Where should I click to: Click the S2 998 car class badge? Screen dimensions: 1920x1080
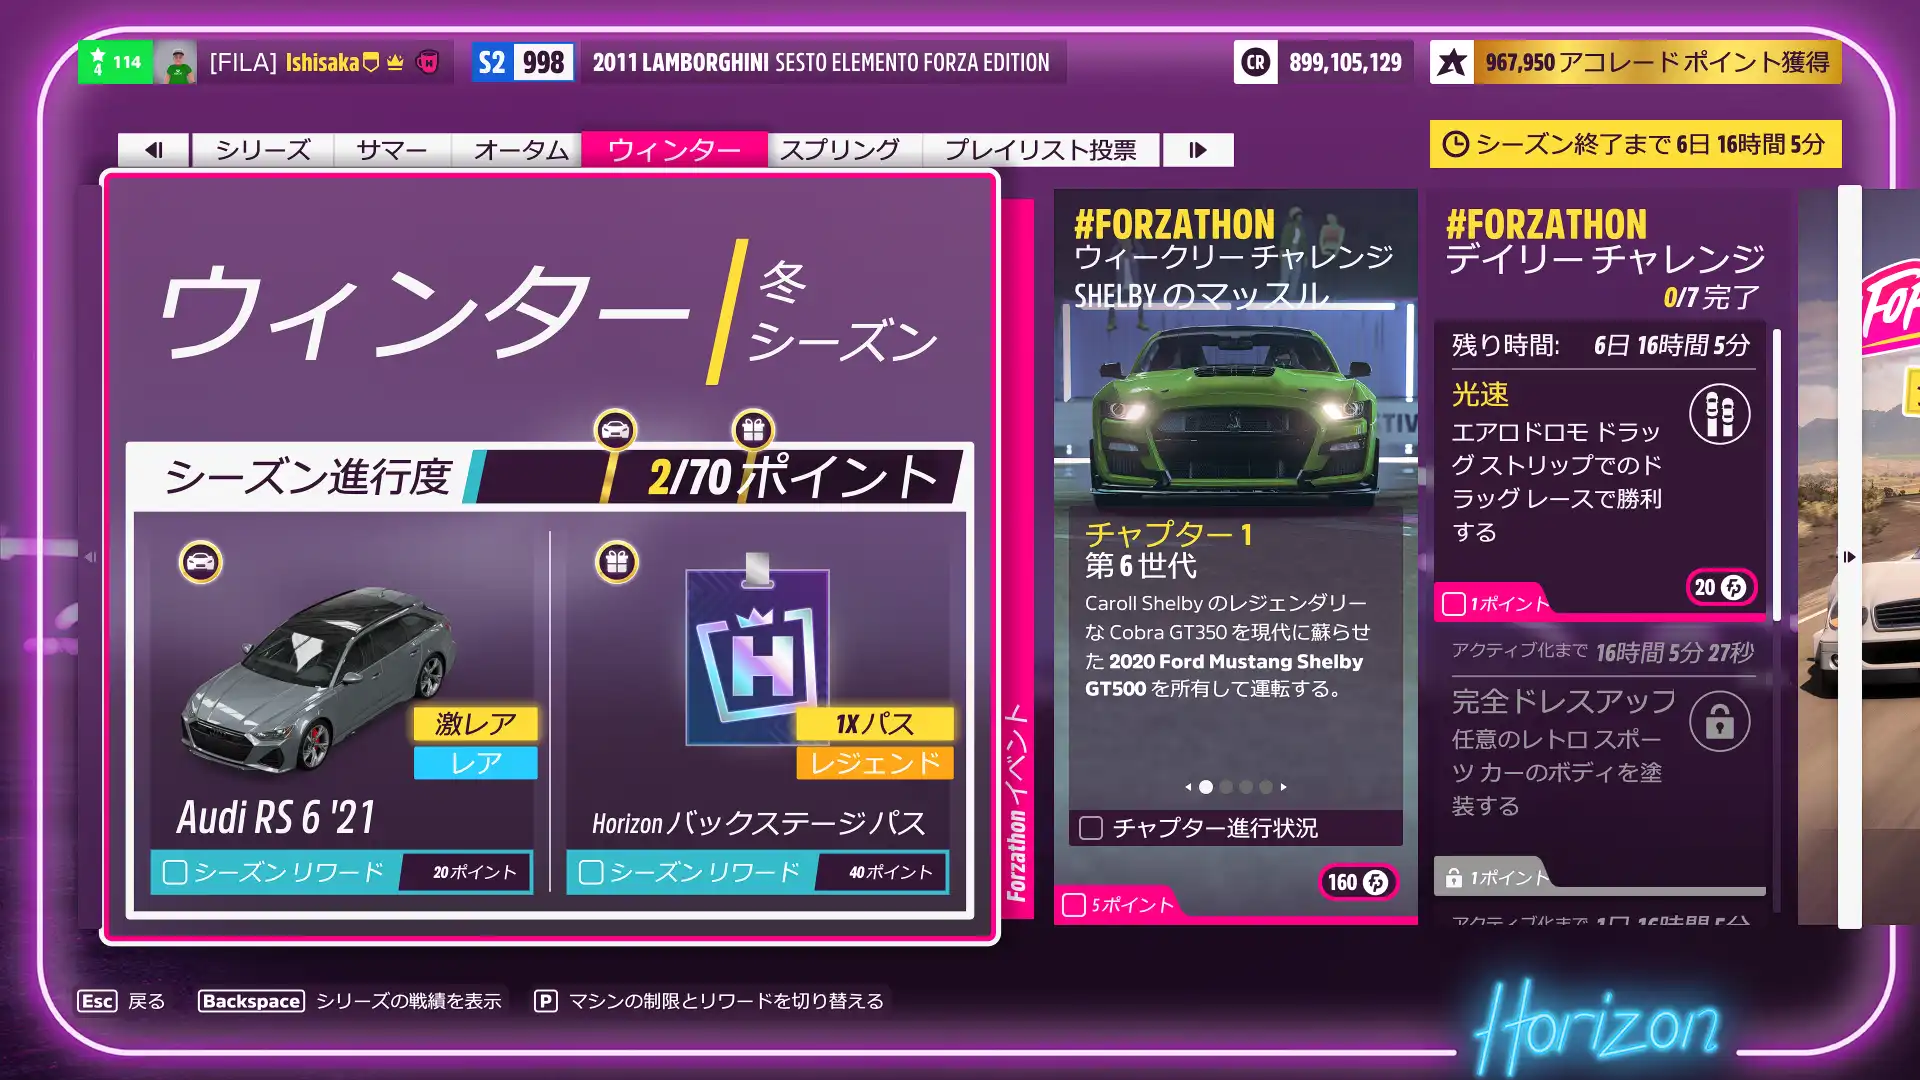(x=523, y=62)
